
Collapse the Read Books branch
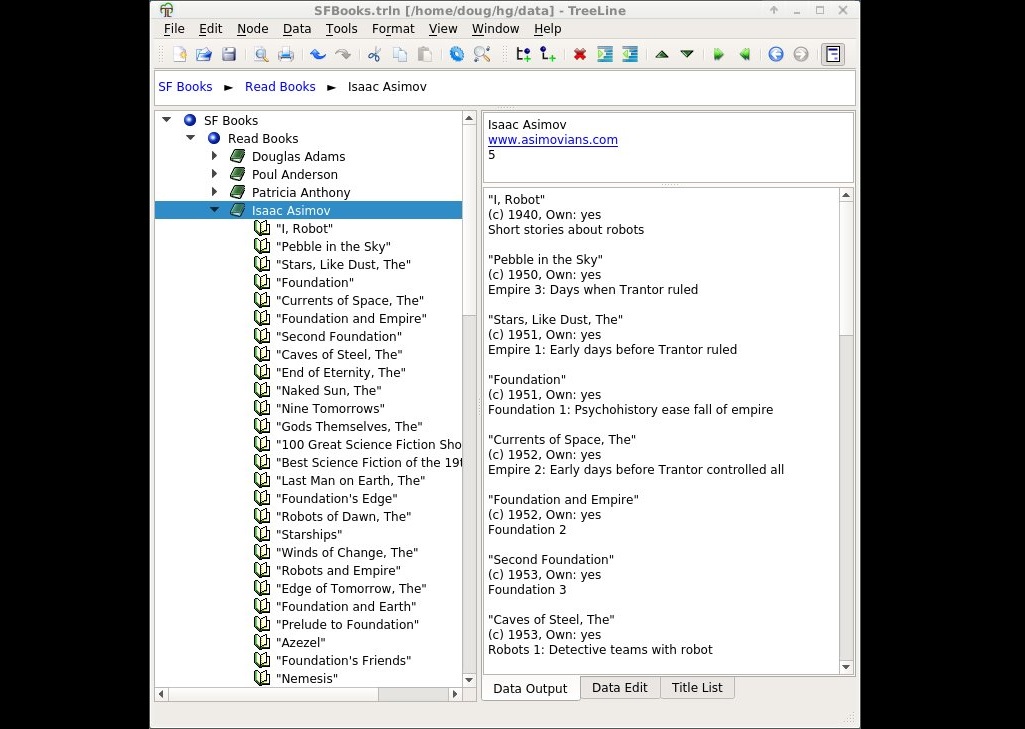[x=191, y=138]
